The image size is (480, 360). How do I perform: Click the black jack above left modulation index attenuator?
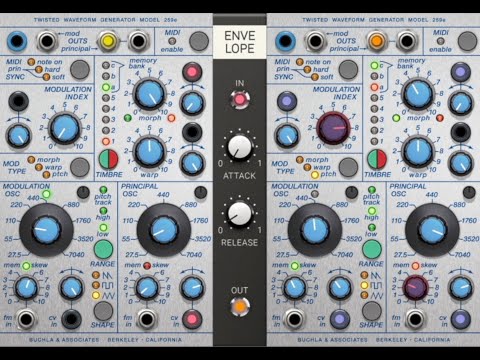tap(18, 101)
